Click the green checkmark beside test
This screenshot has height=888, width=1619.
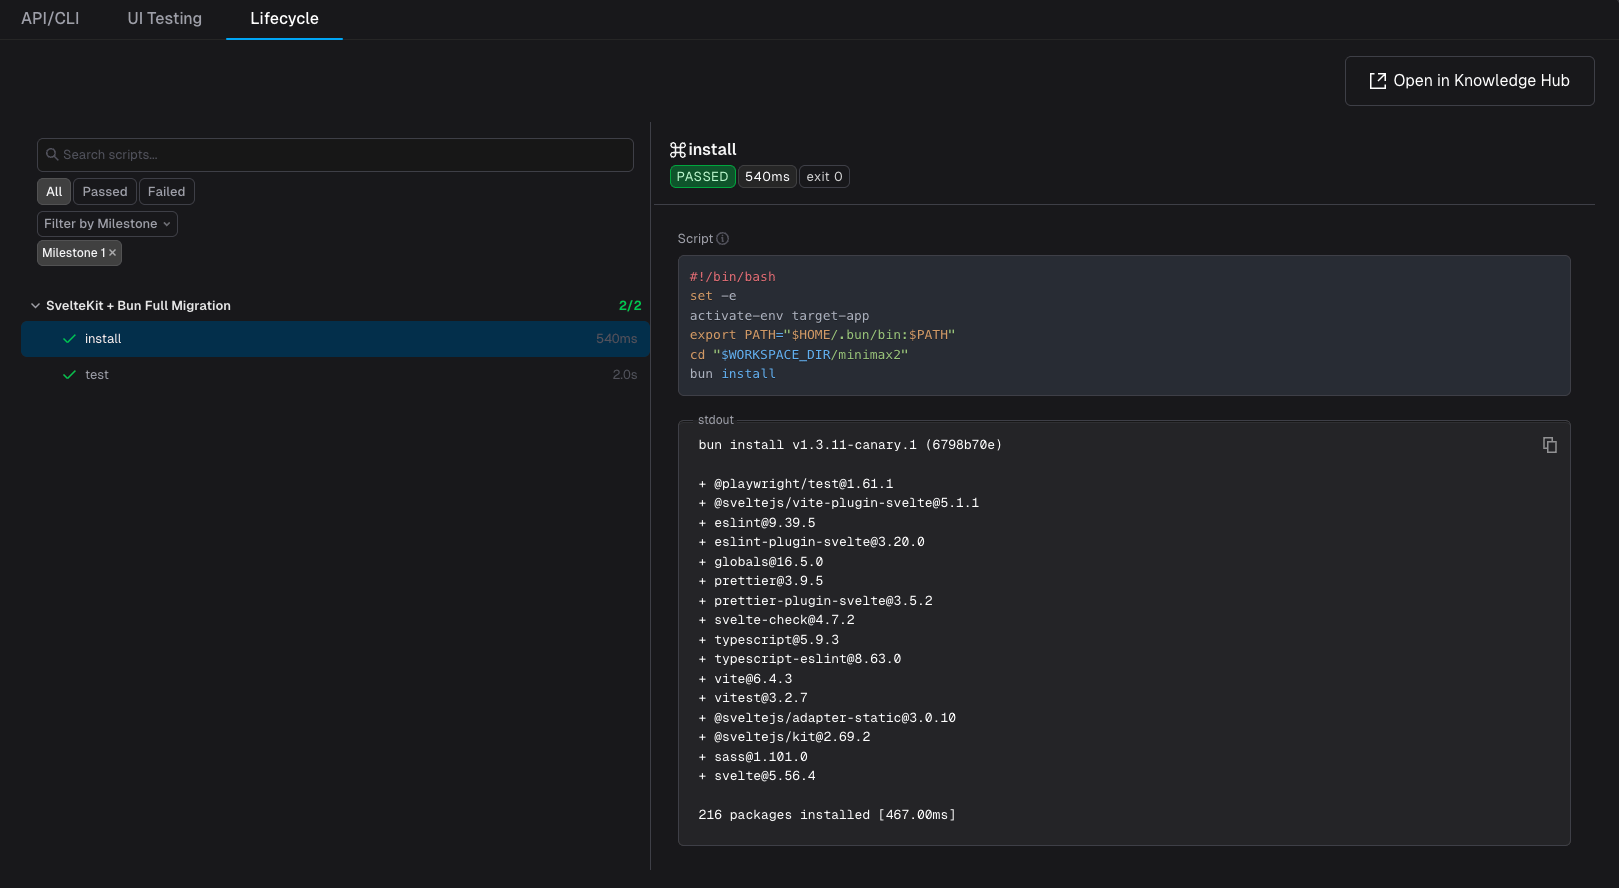pos(69,375)
